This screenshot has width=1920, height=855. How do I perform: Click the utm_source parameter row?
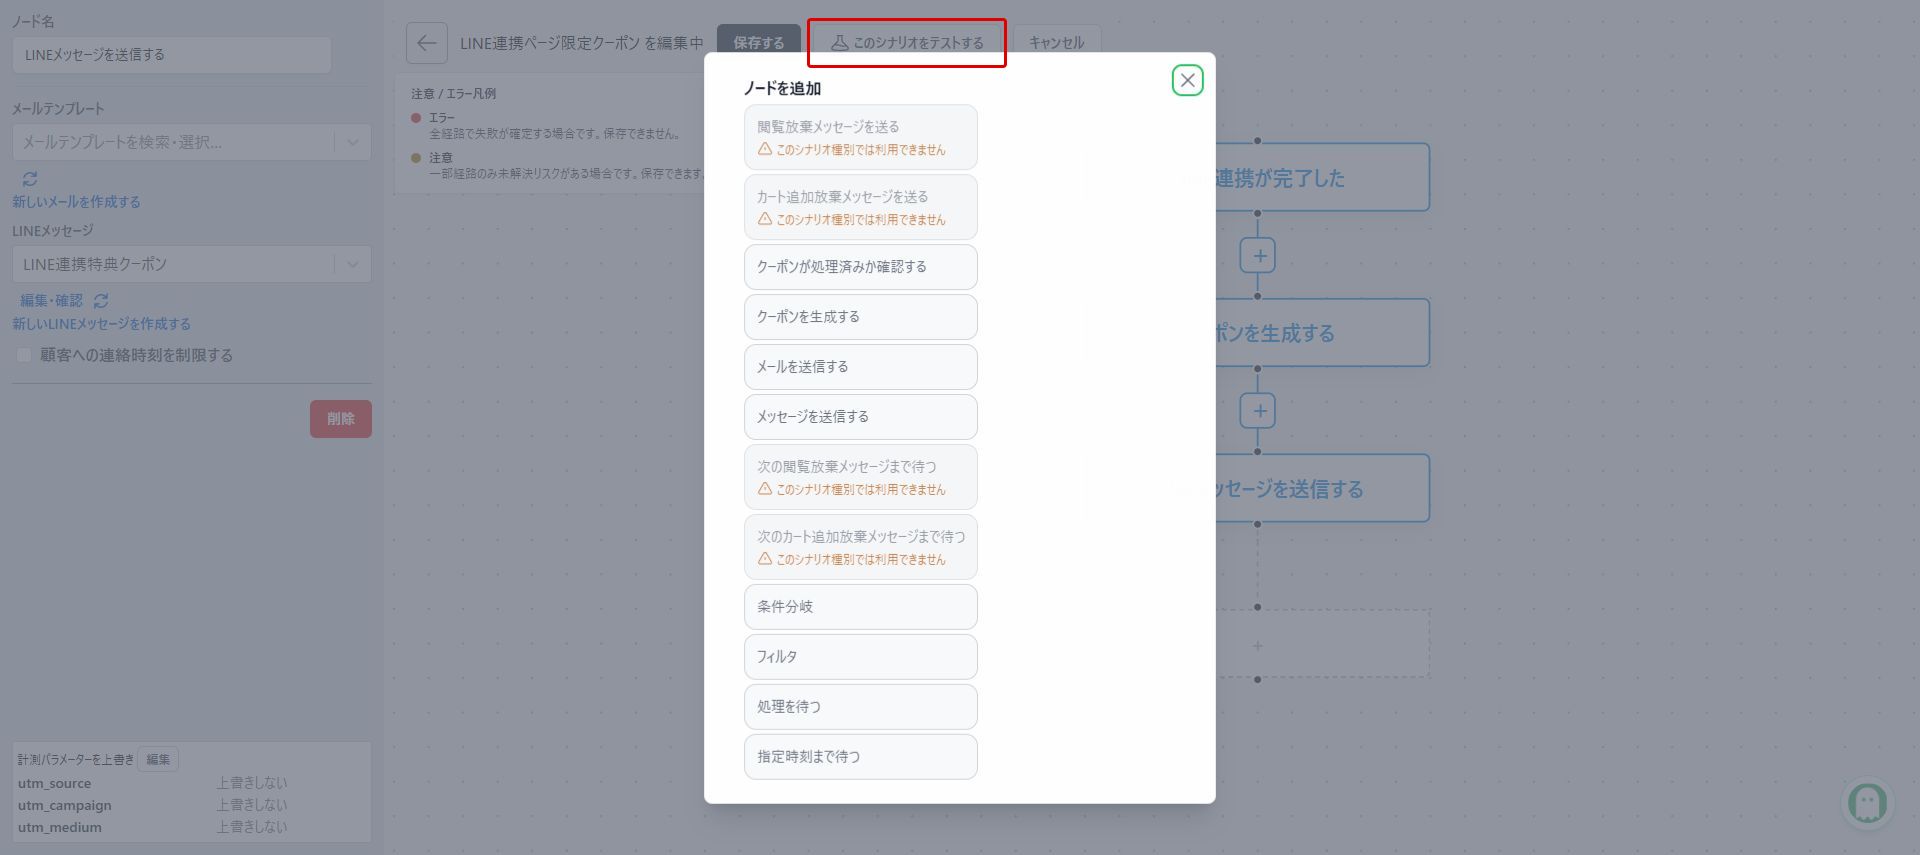pyautogui.click(x=192, y=783)
